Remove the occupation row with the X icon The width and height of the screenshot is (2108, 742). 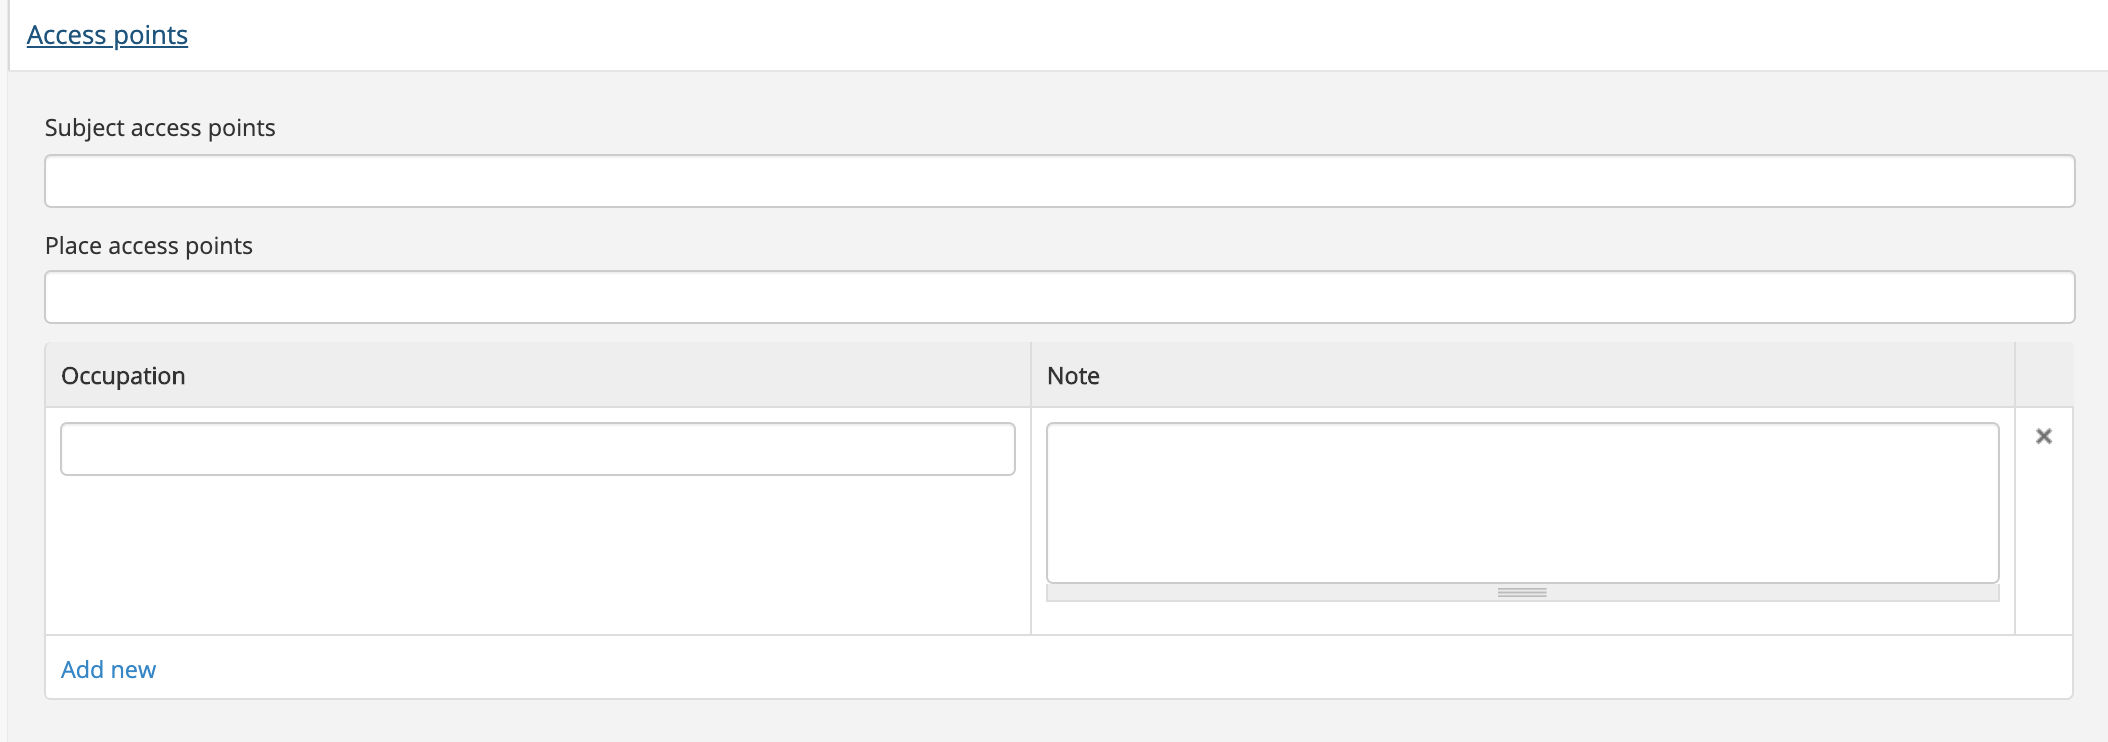pyautogui.click(x=2044, y=436)
